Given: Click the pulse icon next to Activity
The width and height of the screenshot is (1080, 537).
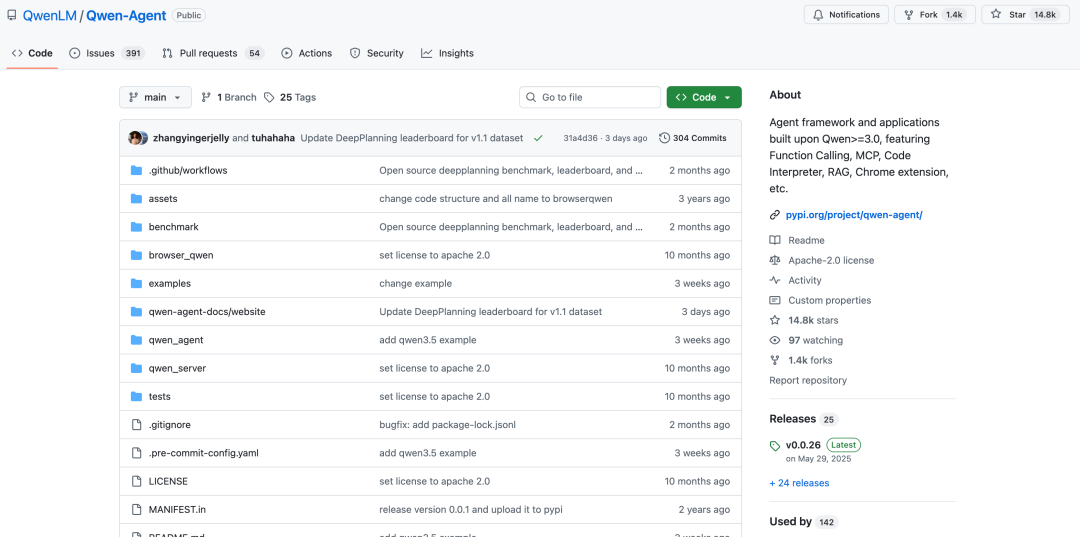Looking at the screenshot, I should (775, 280).
